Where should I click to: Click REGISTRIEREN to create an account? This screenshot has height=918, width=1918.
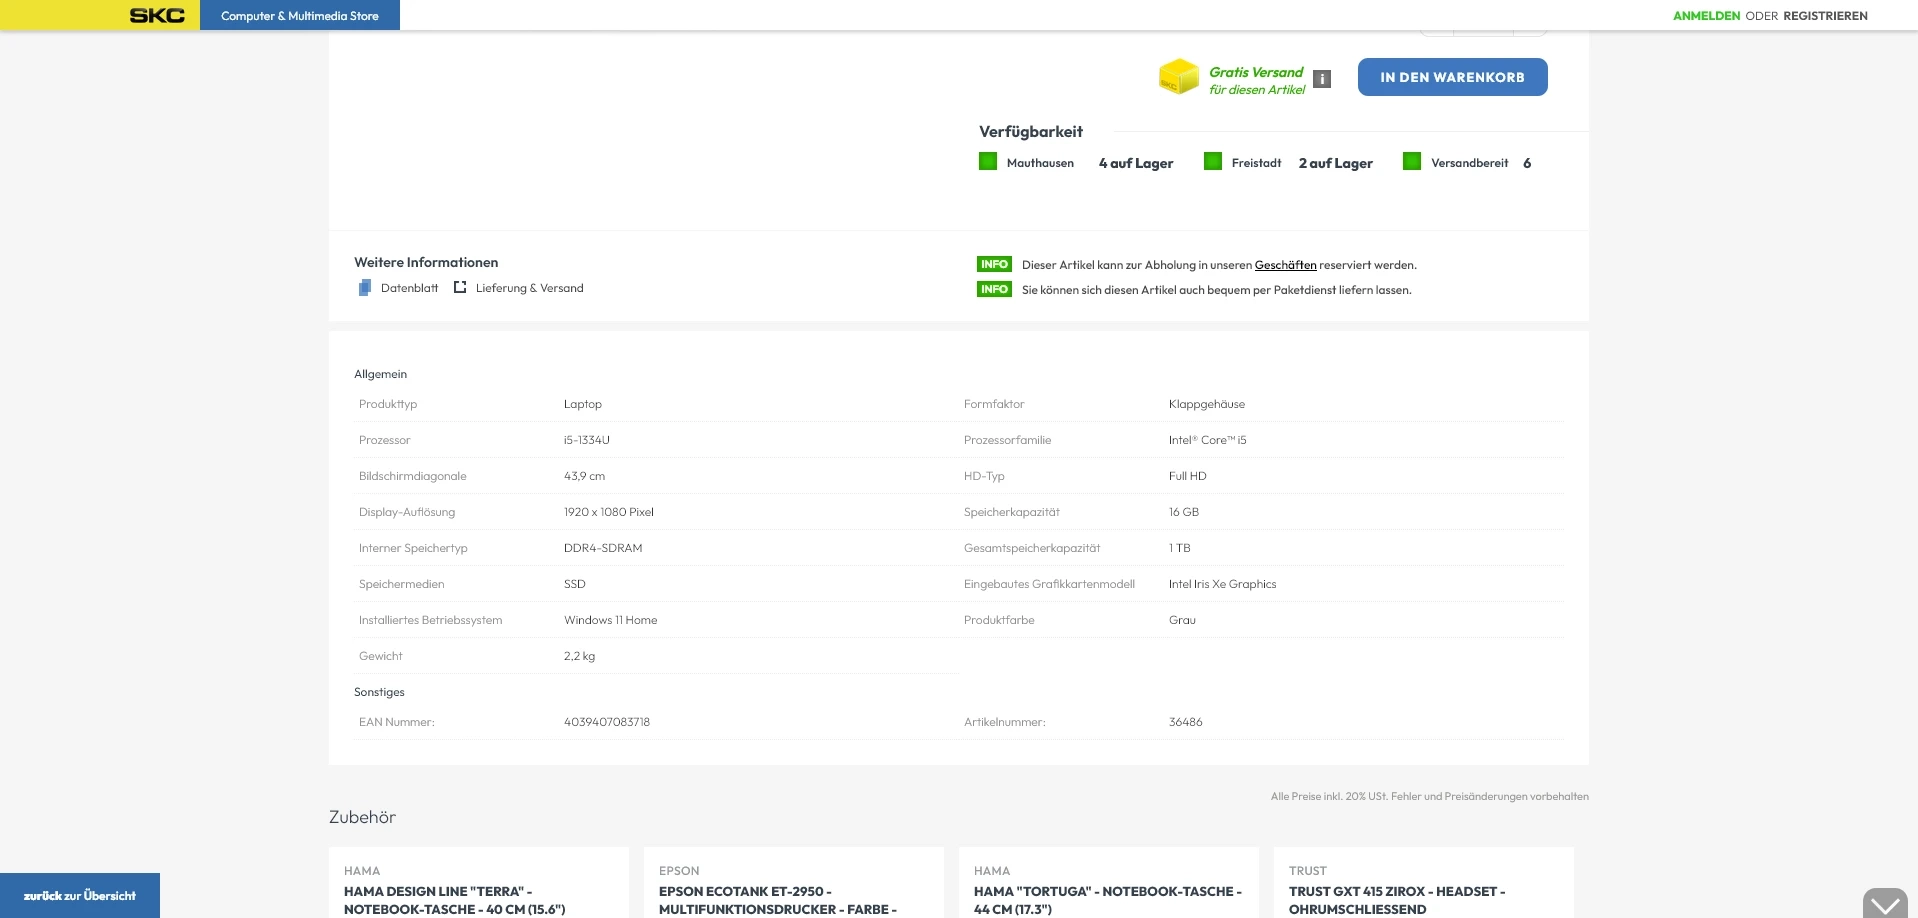pyautogui.click(x=1825, y=16)
